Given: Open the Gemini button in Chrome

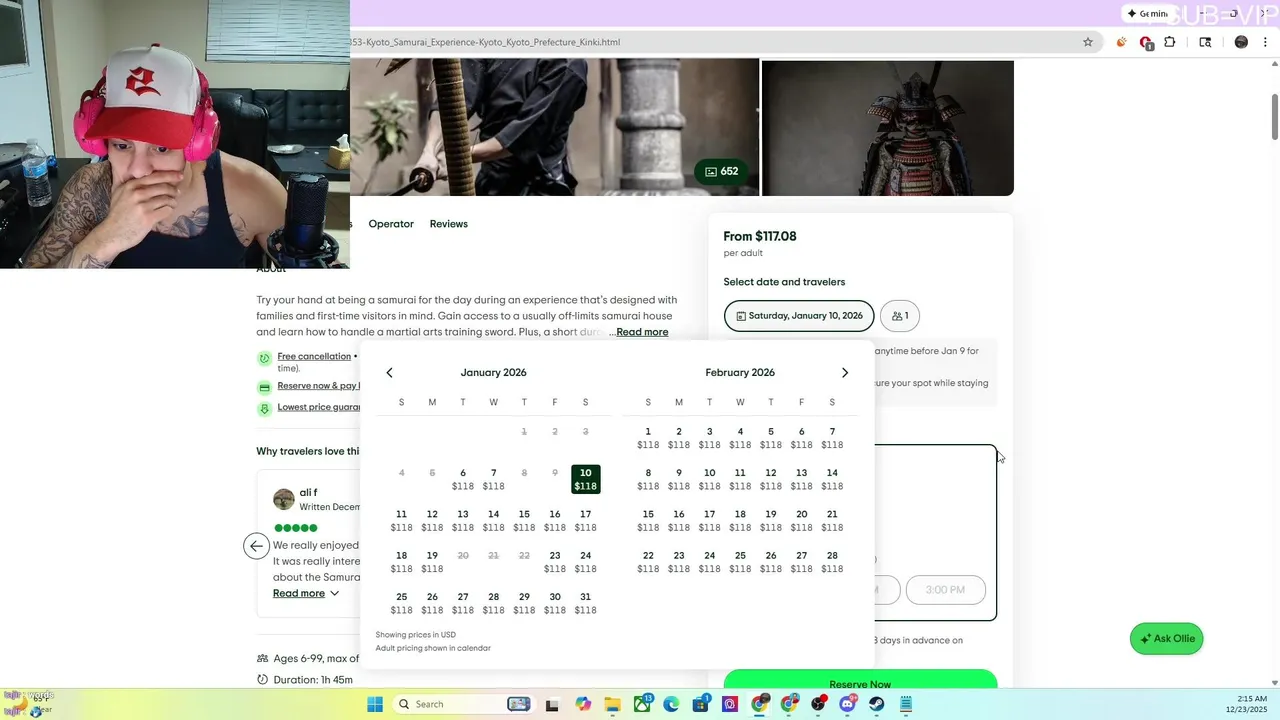Looking at the screenshot, I should pos(1147,14).
